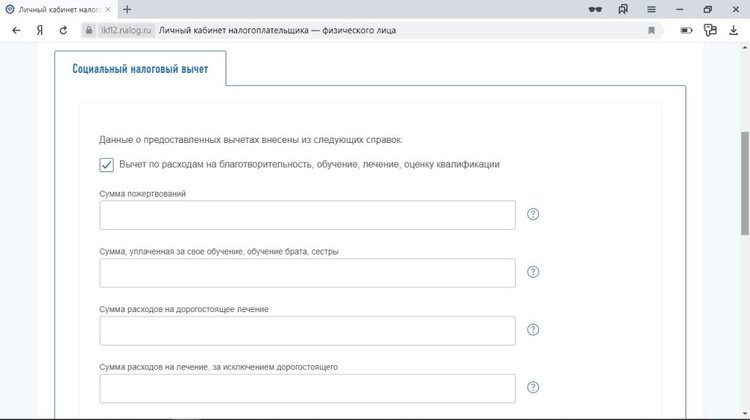Viewport: 750px width, 420px height.
Task: Click the scrollbar up arrow
Action: [x=745, y=47]
